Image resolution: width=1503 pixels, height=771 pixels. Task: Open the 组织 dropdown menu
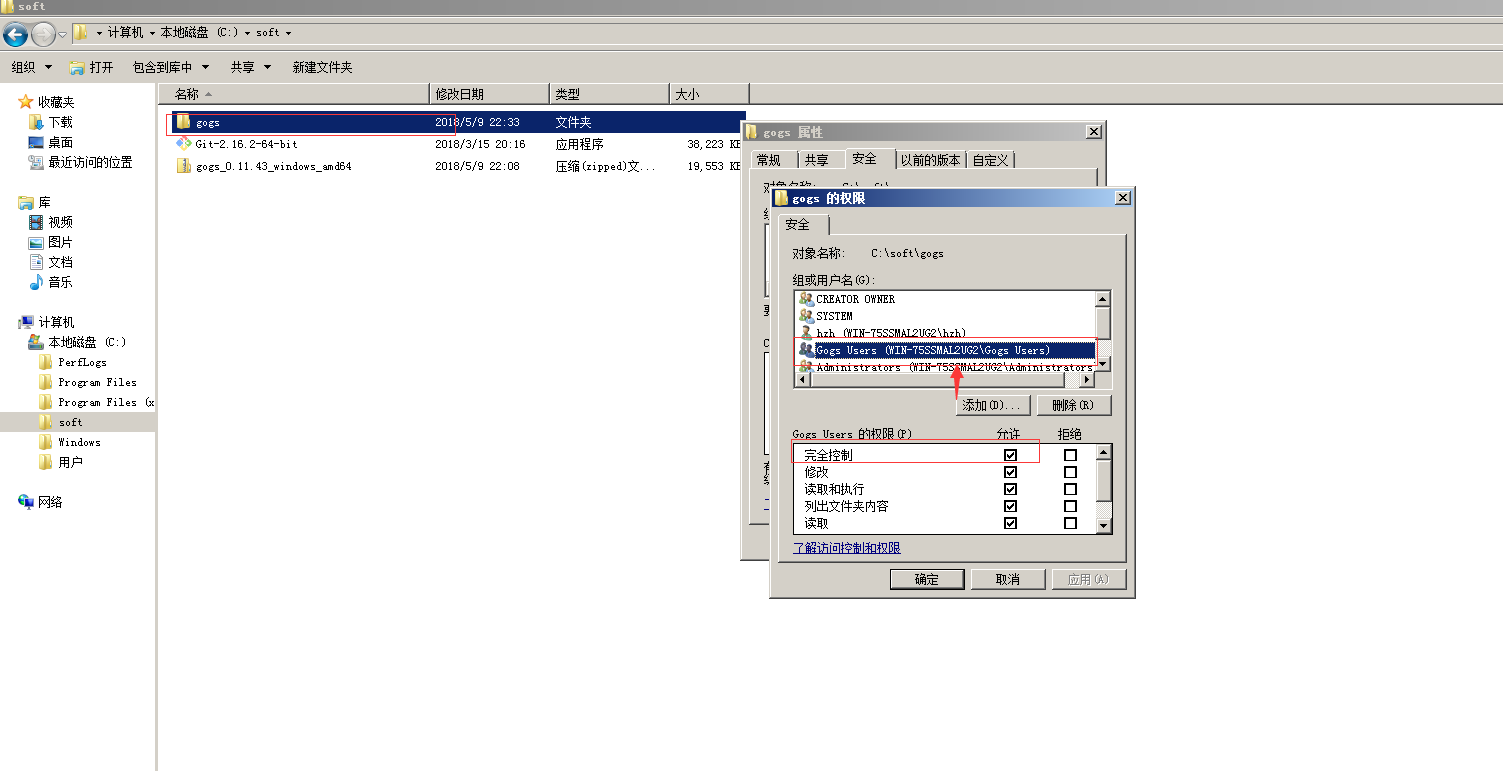(x=31, y=67)
